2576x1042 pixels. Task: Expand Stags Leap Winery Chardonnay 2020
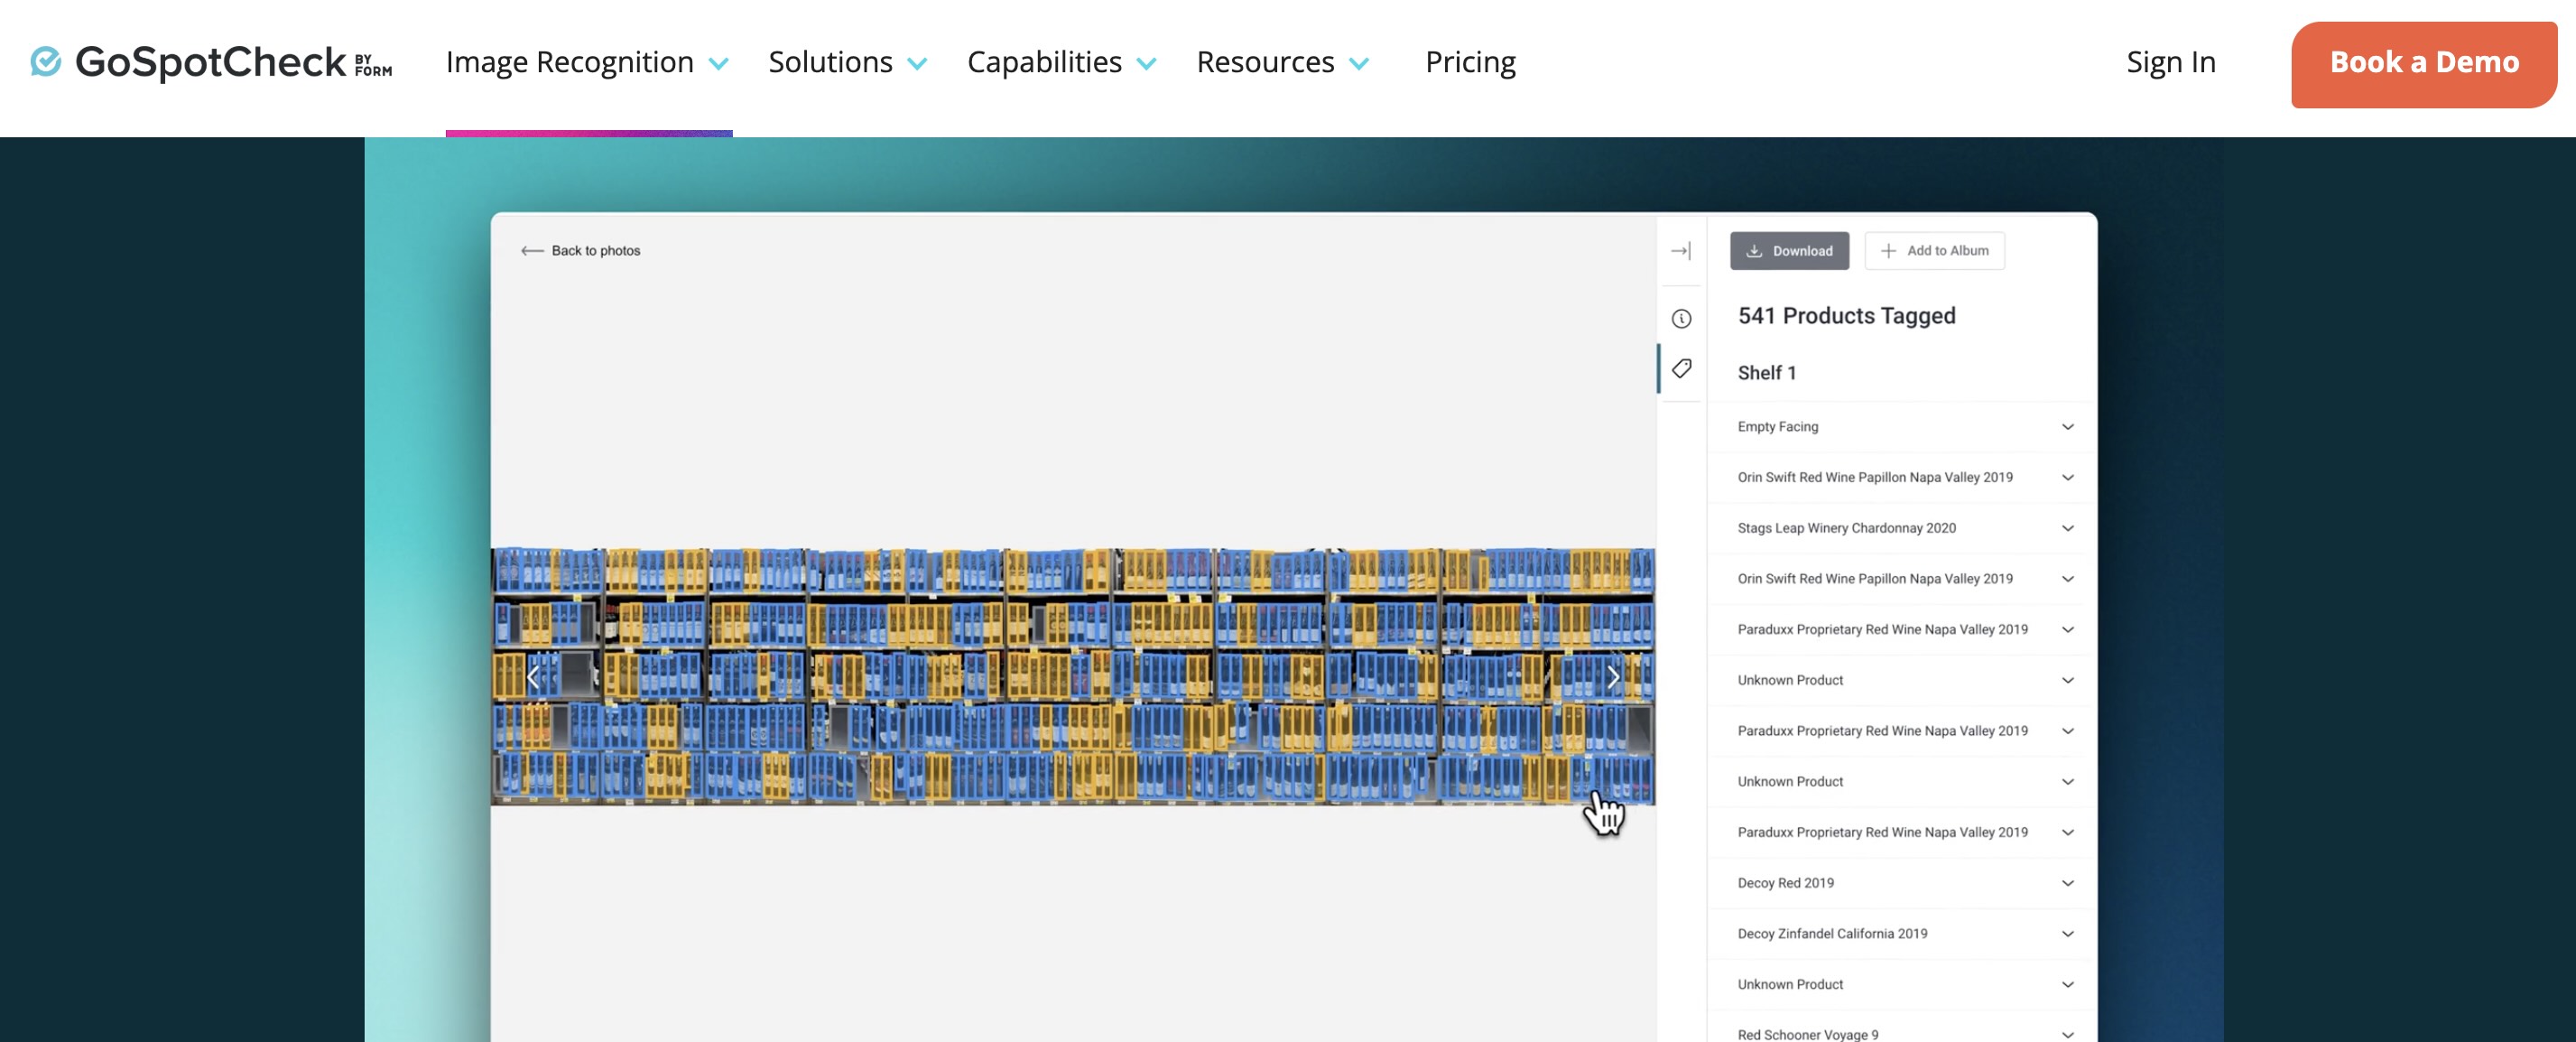click(1903, 527)
